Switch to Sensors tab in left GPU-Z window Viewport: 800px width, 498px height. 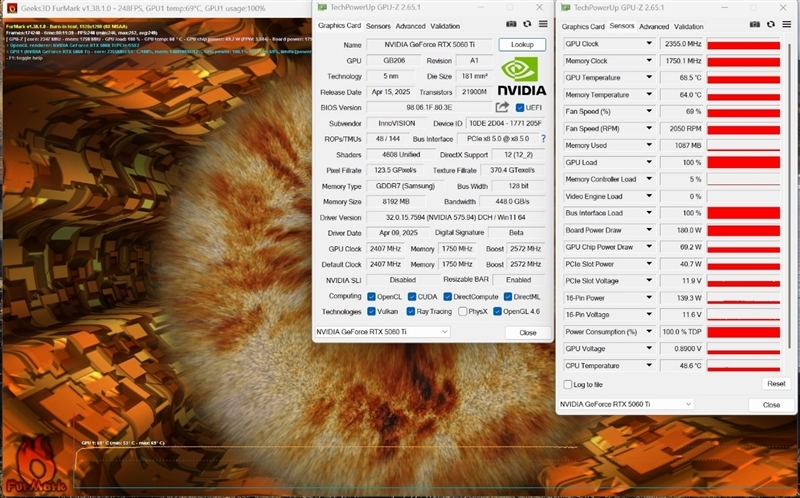(x=378, y=26)
